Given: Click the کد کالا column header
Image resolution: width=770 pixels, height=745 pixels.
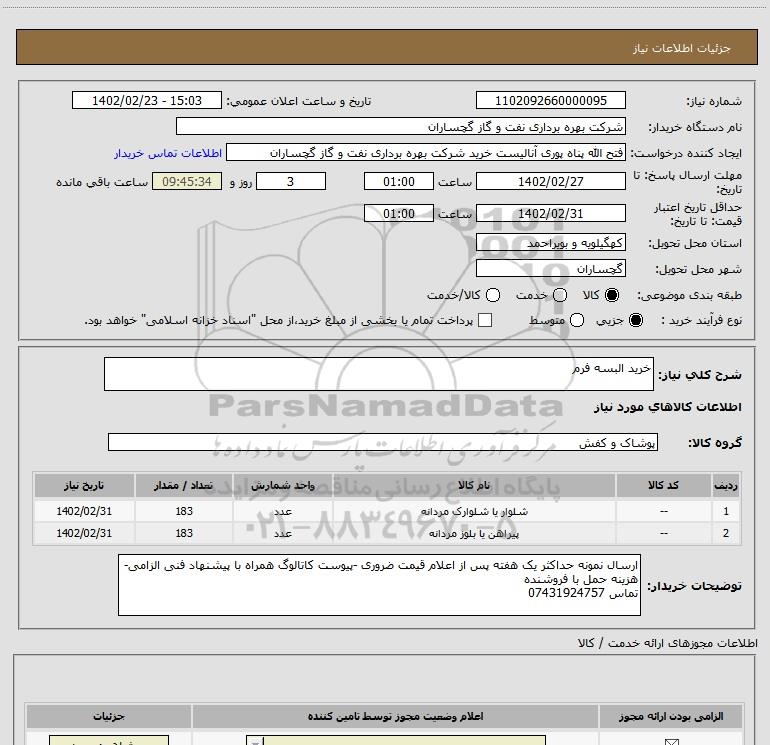Looking at the screenshot, I should click(x=663, y=485).
